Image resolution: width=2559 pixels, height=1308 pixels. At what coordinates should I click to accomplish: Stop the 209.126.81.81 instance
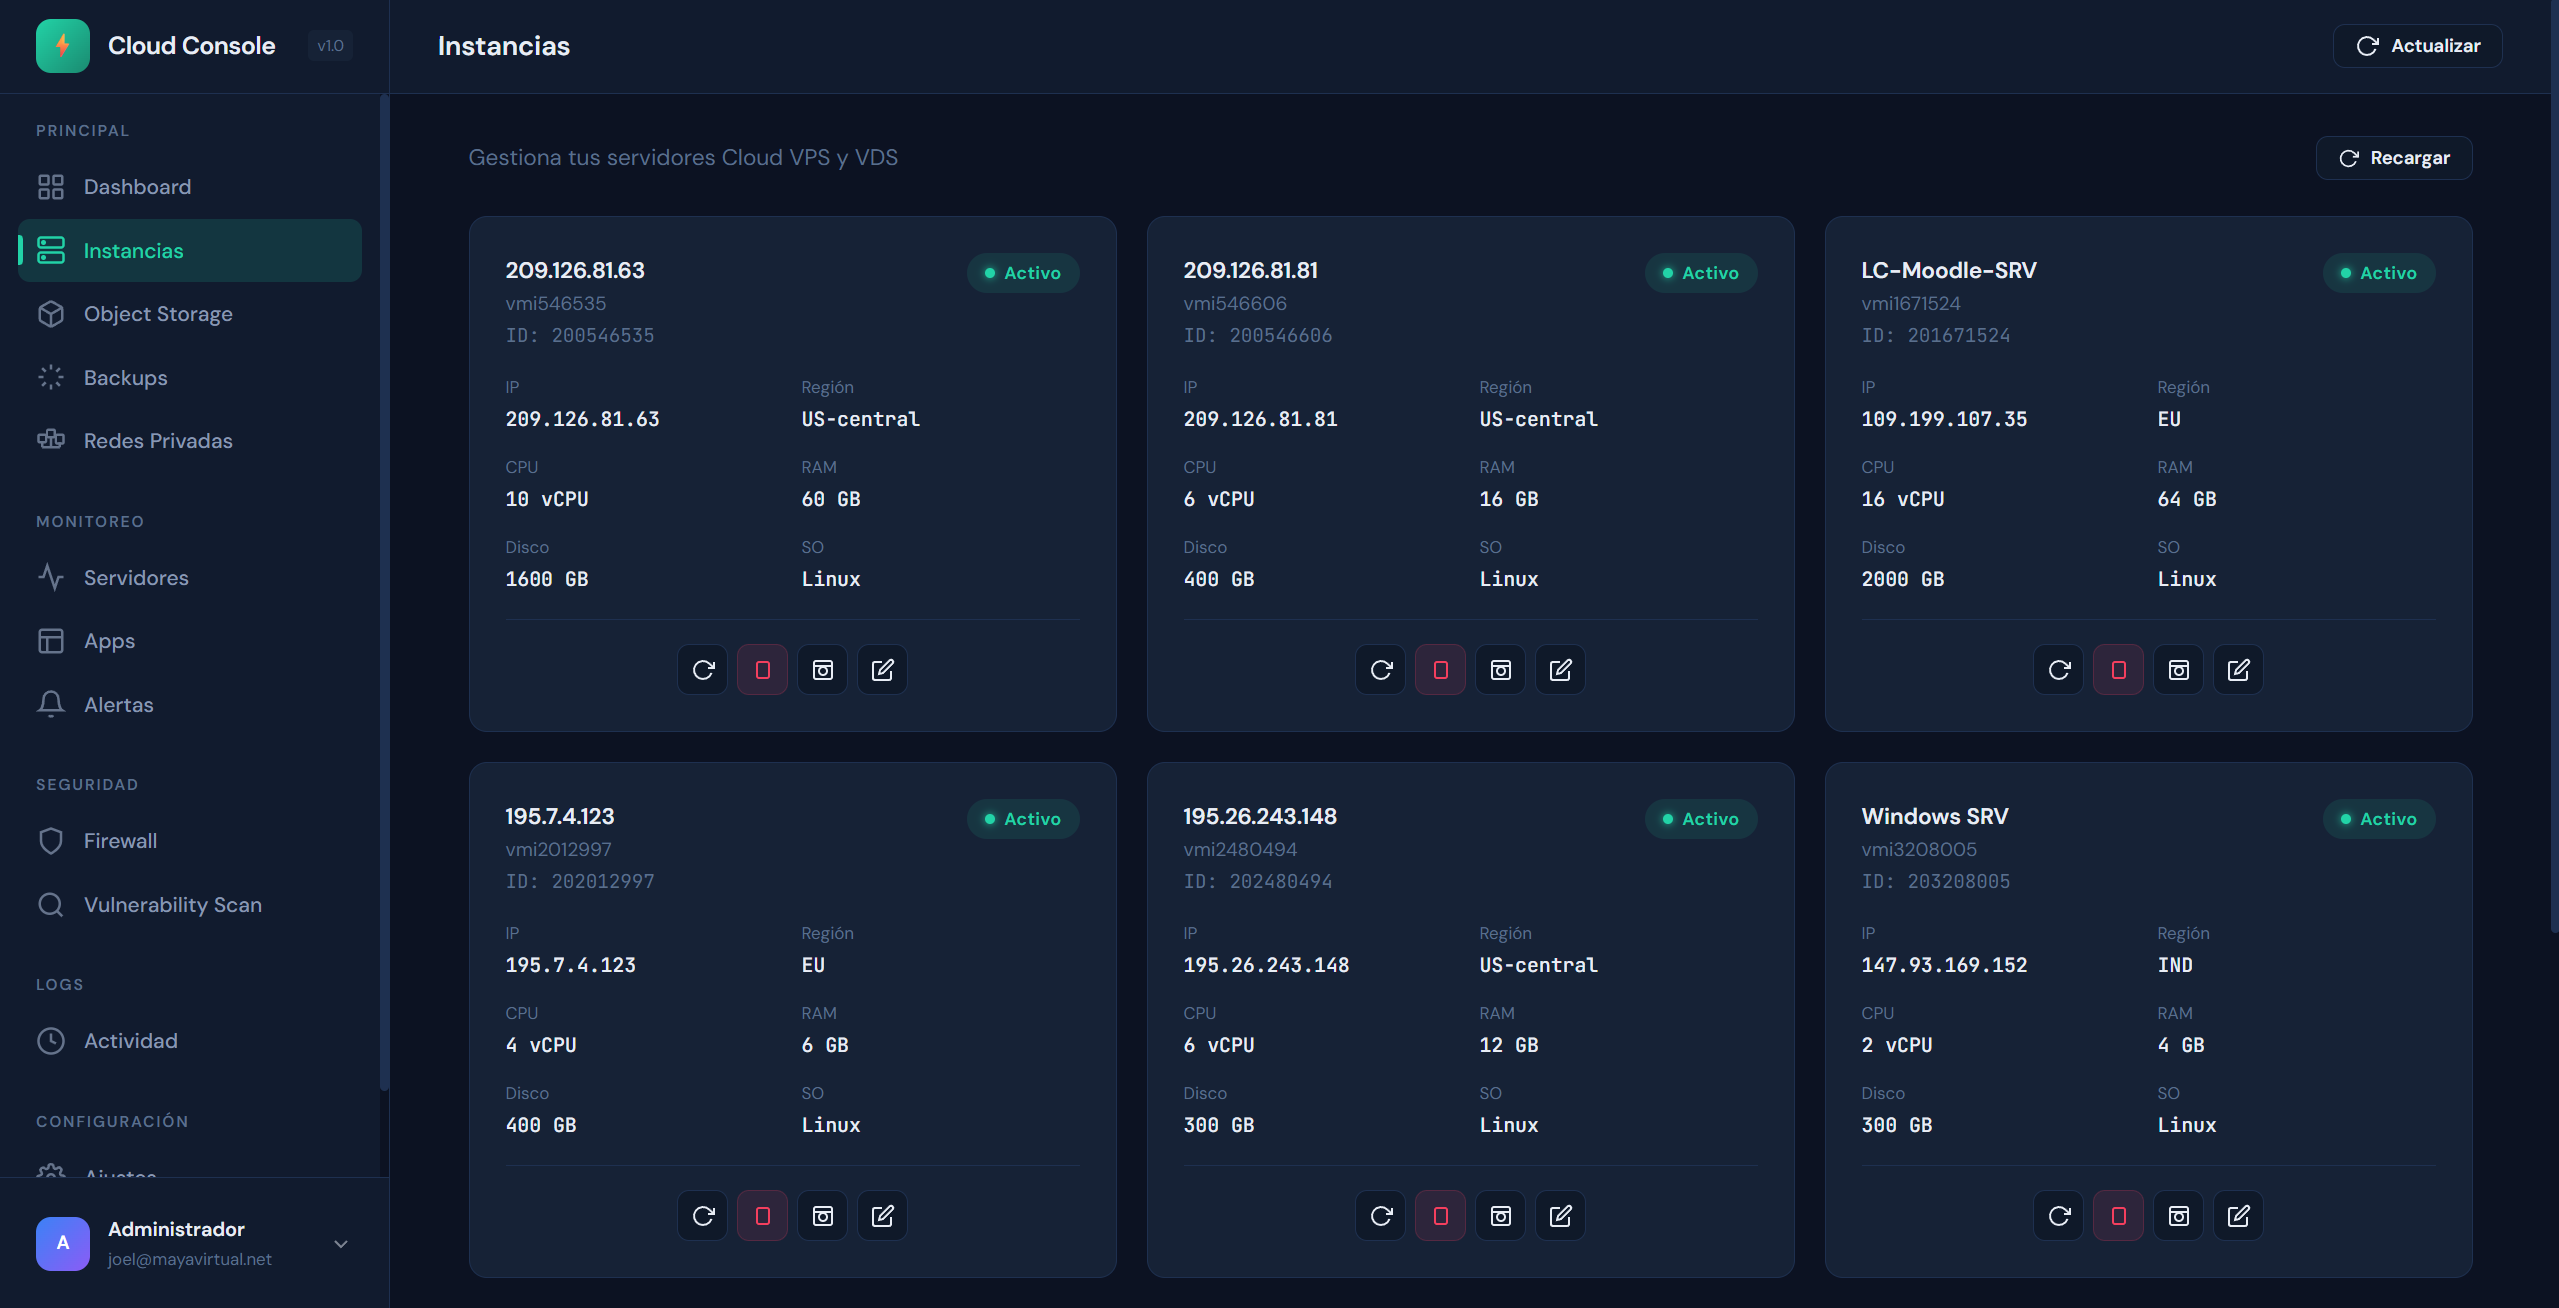tap(1441, 670)
